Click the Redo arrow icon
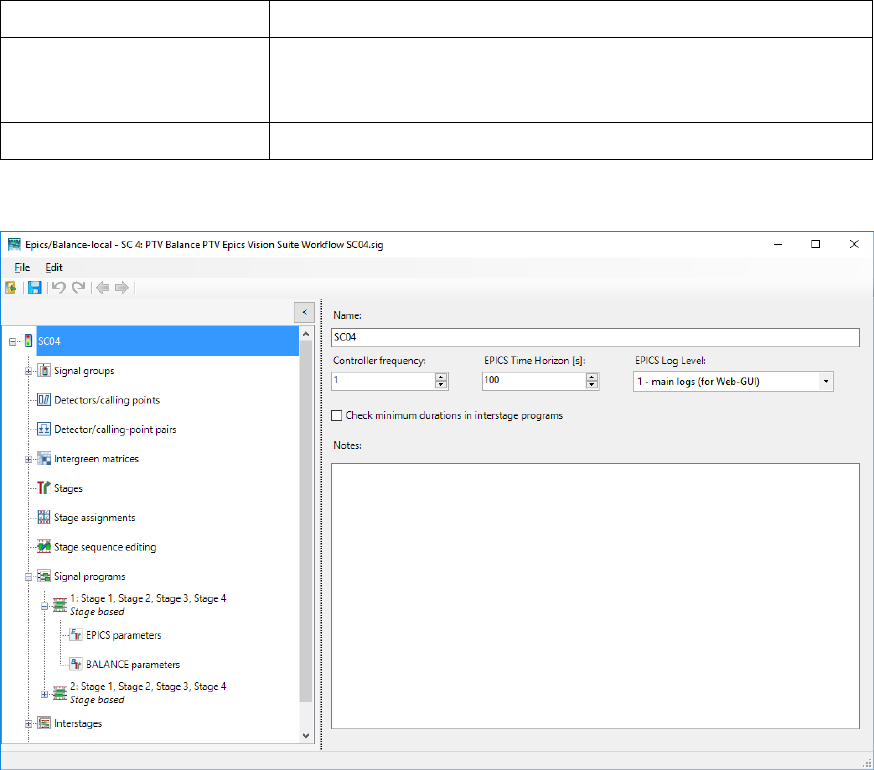 [x=79, y=288]
